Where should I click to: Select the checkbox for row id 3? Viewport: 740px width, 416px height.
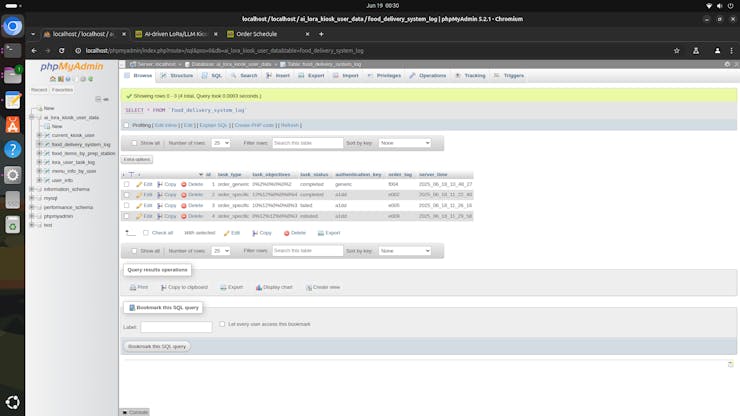pyautogui.click(x=126, y=205)
